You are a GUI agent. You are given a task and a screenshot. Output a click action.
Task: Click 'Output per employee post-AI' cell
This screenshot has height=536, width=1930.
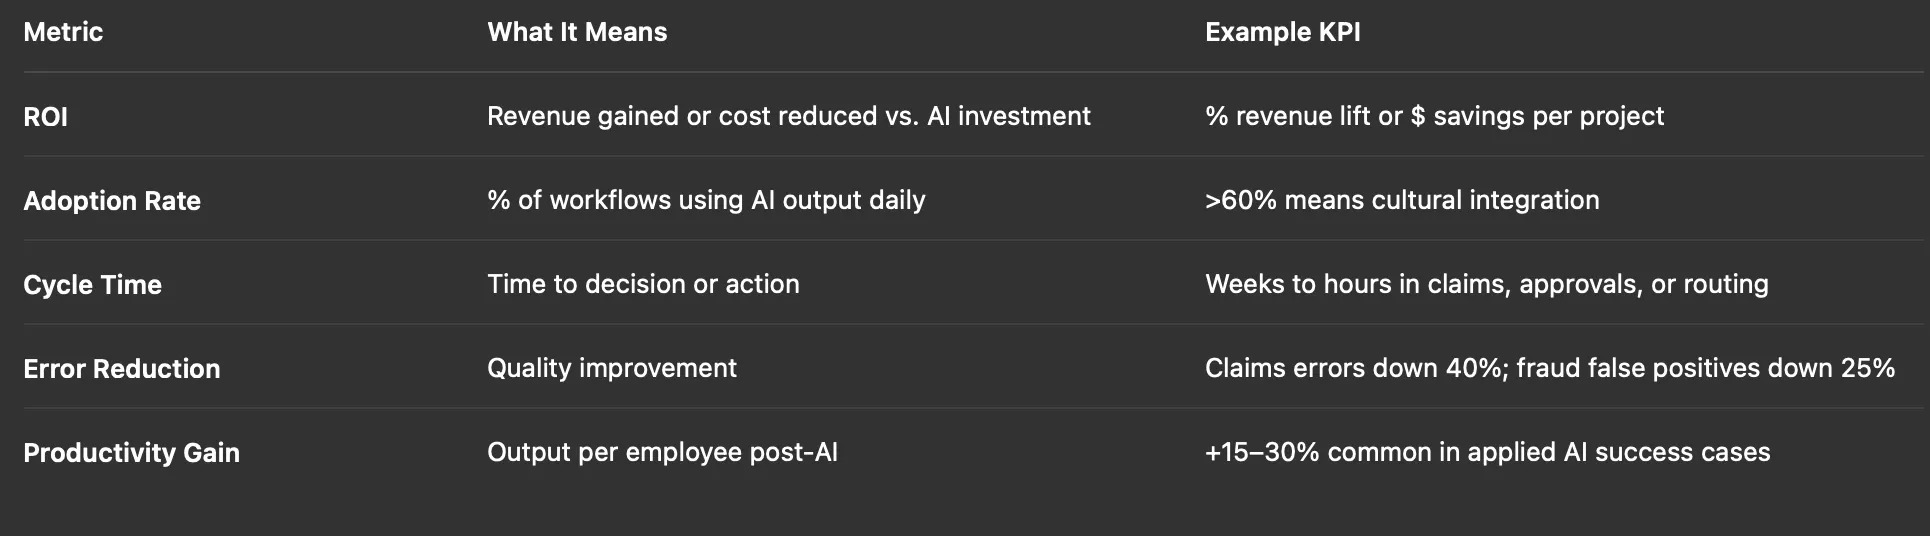[x=662, y=452]
